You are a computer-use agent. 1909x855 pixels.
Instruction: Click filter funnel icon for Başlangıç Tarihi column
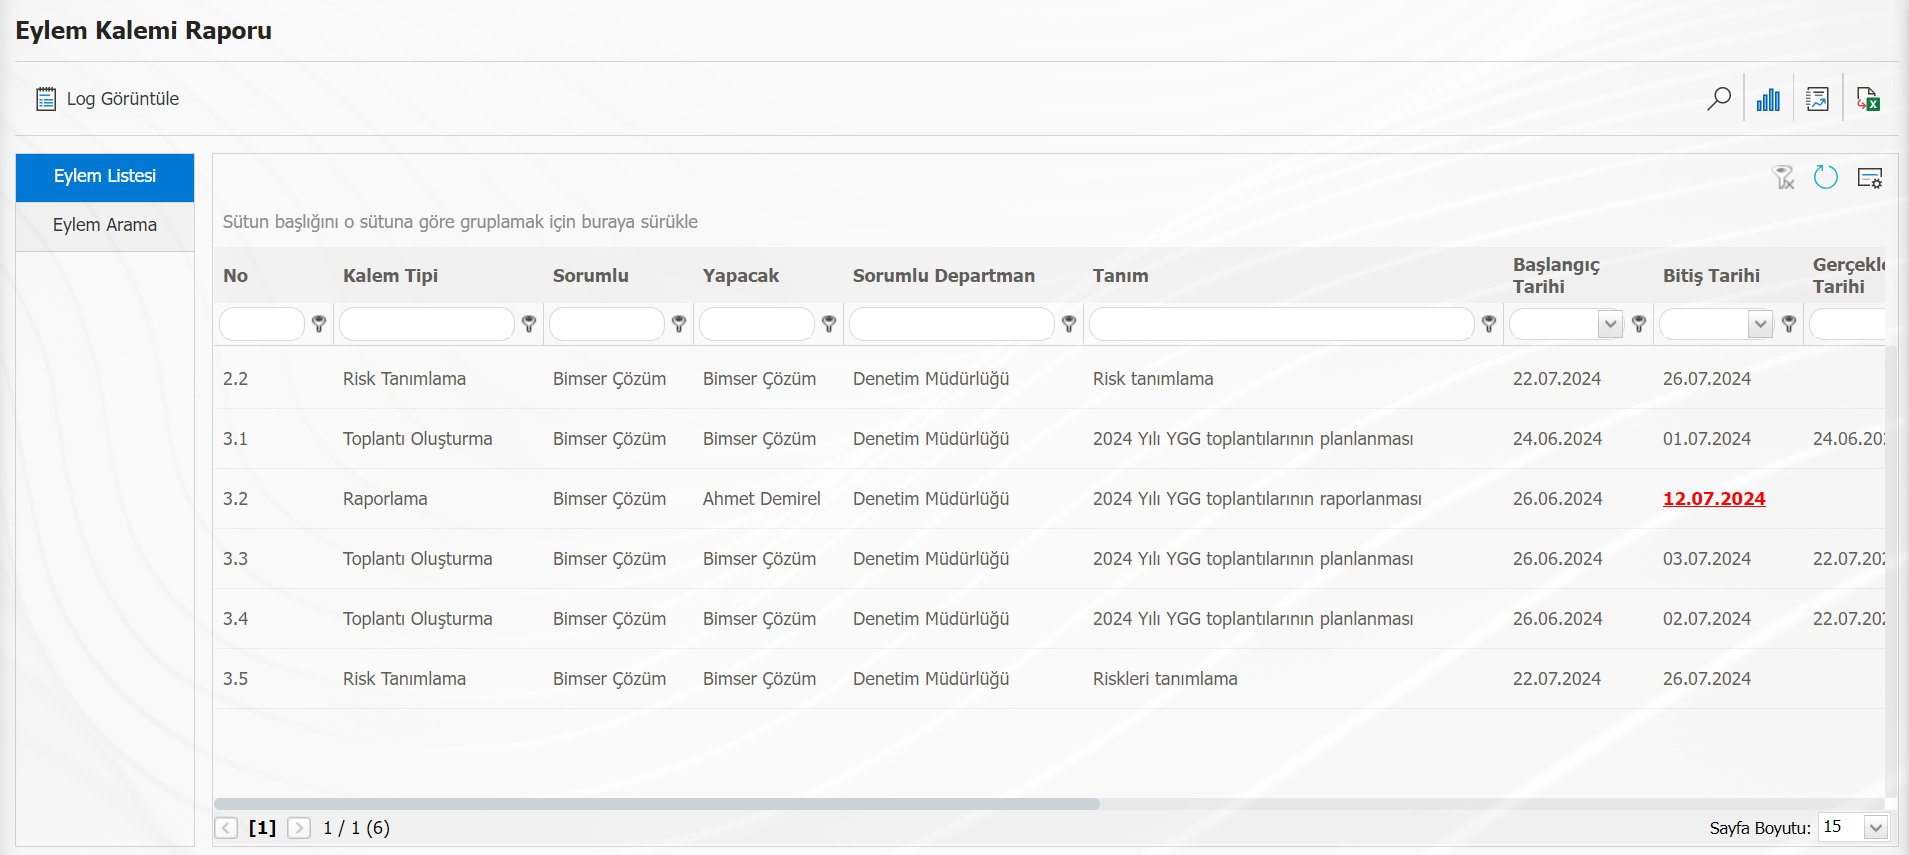click(1639, 324)
